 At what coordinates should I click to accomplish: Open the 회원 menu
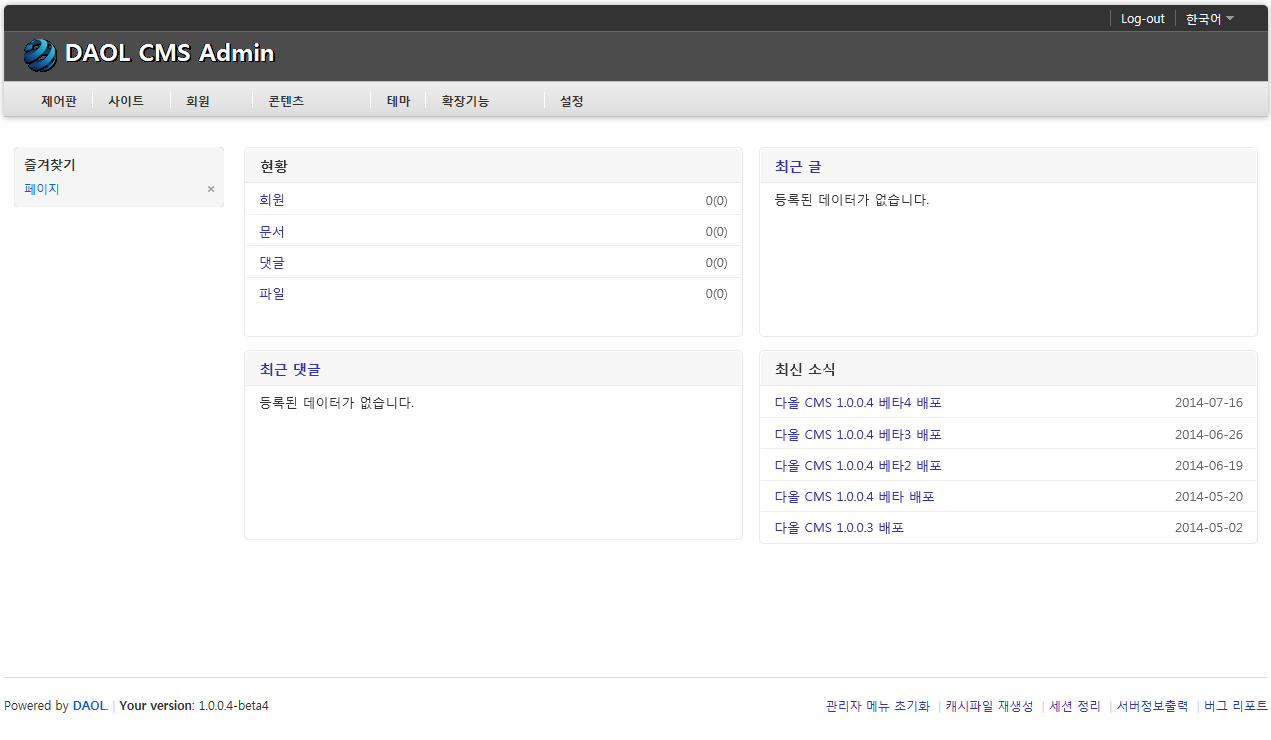(196, 100)
